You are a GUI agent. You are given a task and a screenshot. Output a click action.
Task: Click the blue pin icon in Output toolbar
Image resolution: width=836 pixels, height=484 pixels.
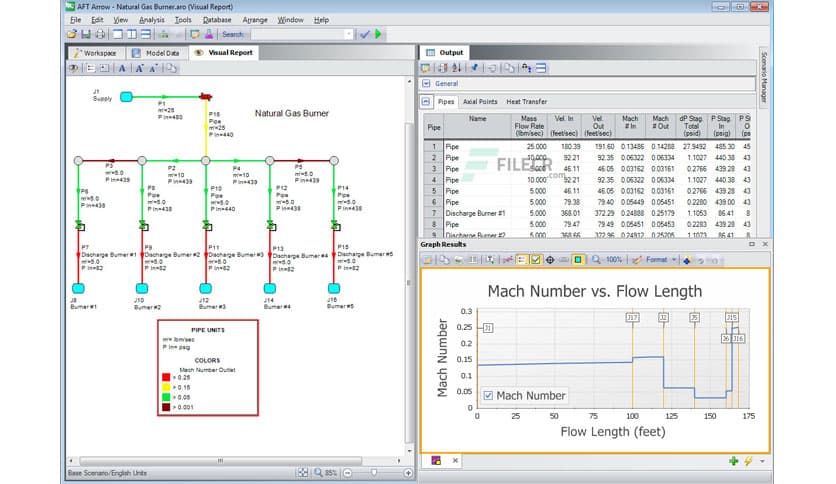[x=474, y=68]
